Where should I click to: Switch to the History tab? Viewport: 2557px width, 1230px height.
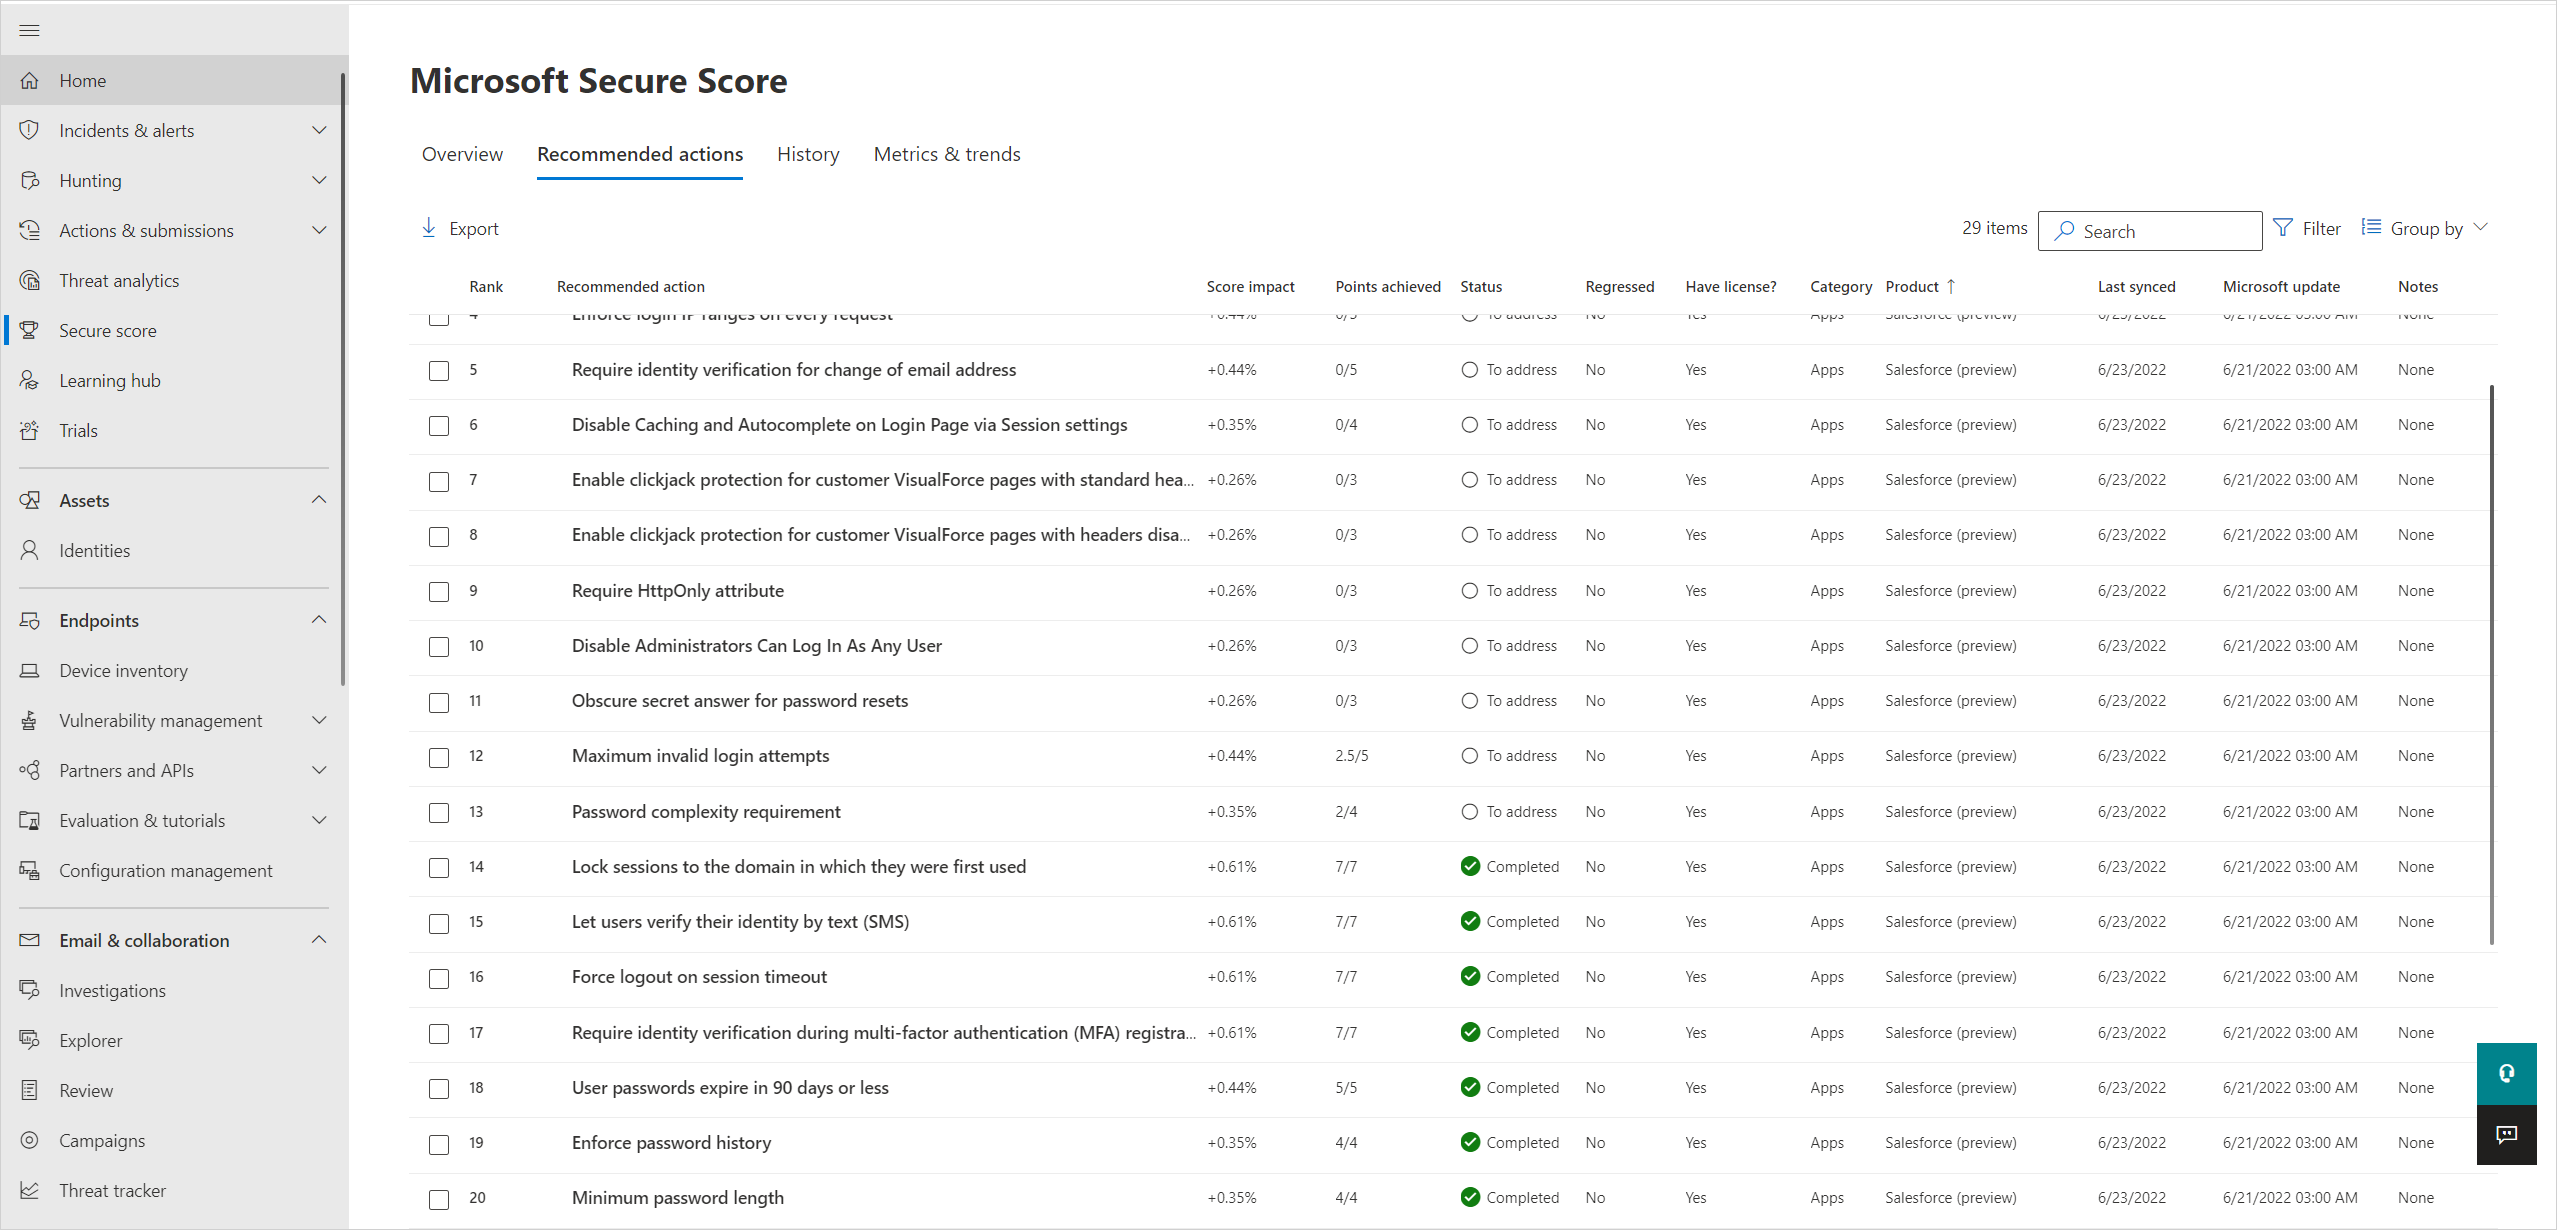pyautogui.click(x=807, y=155)
